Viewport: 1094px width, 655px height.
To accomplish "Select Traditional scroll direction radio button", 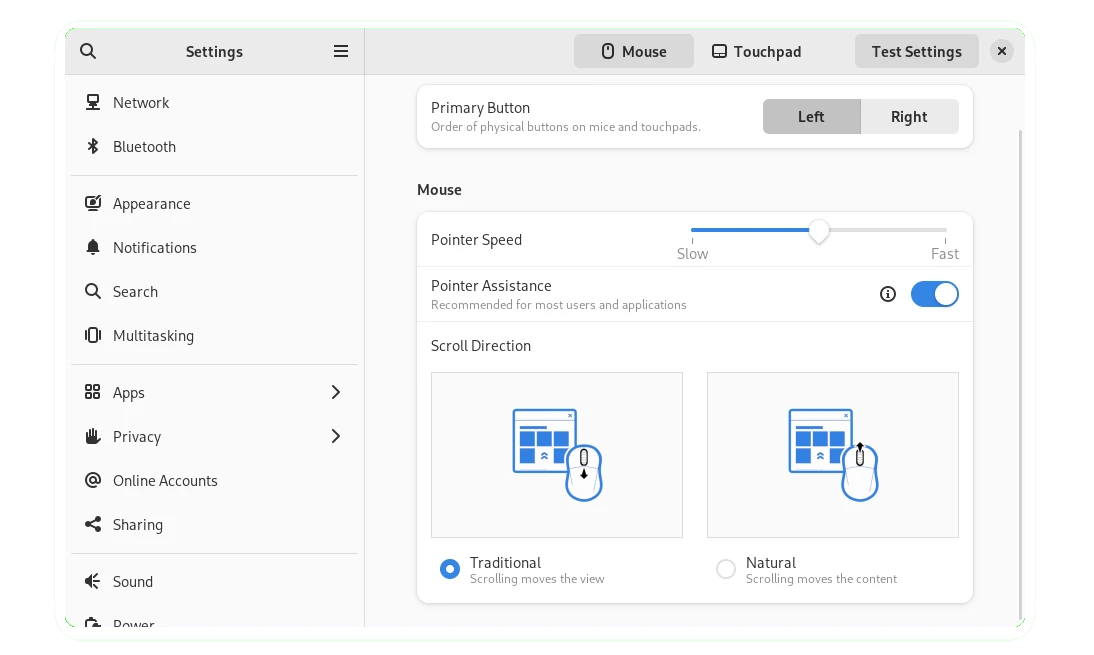I will tap(450, 569).
